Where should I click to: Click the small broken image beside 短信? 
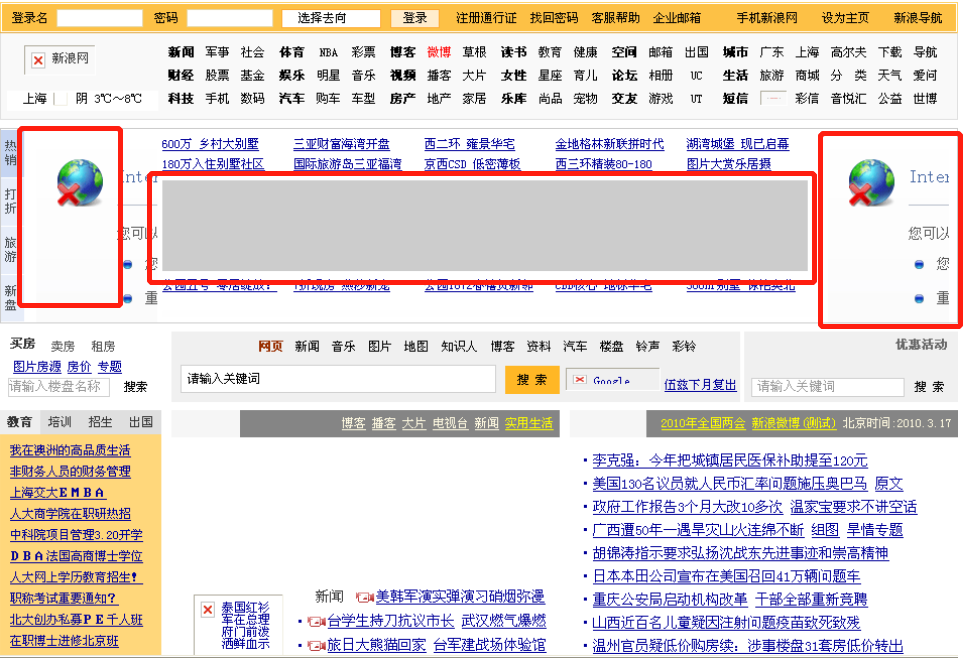click(x=773, y=99)
